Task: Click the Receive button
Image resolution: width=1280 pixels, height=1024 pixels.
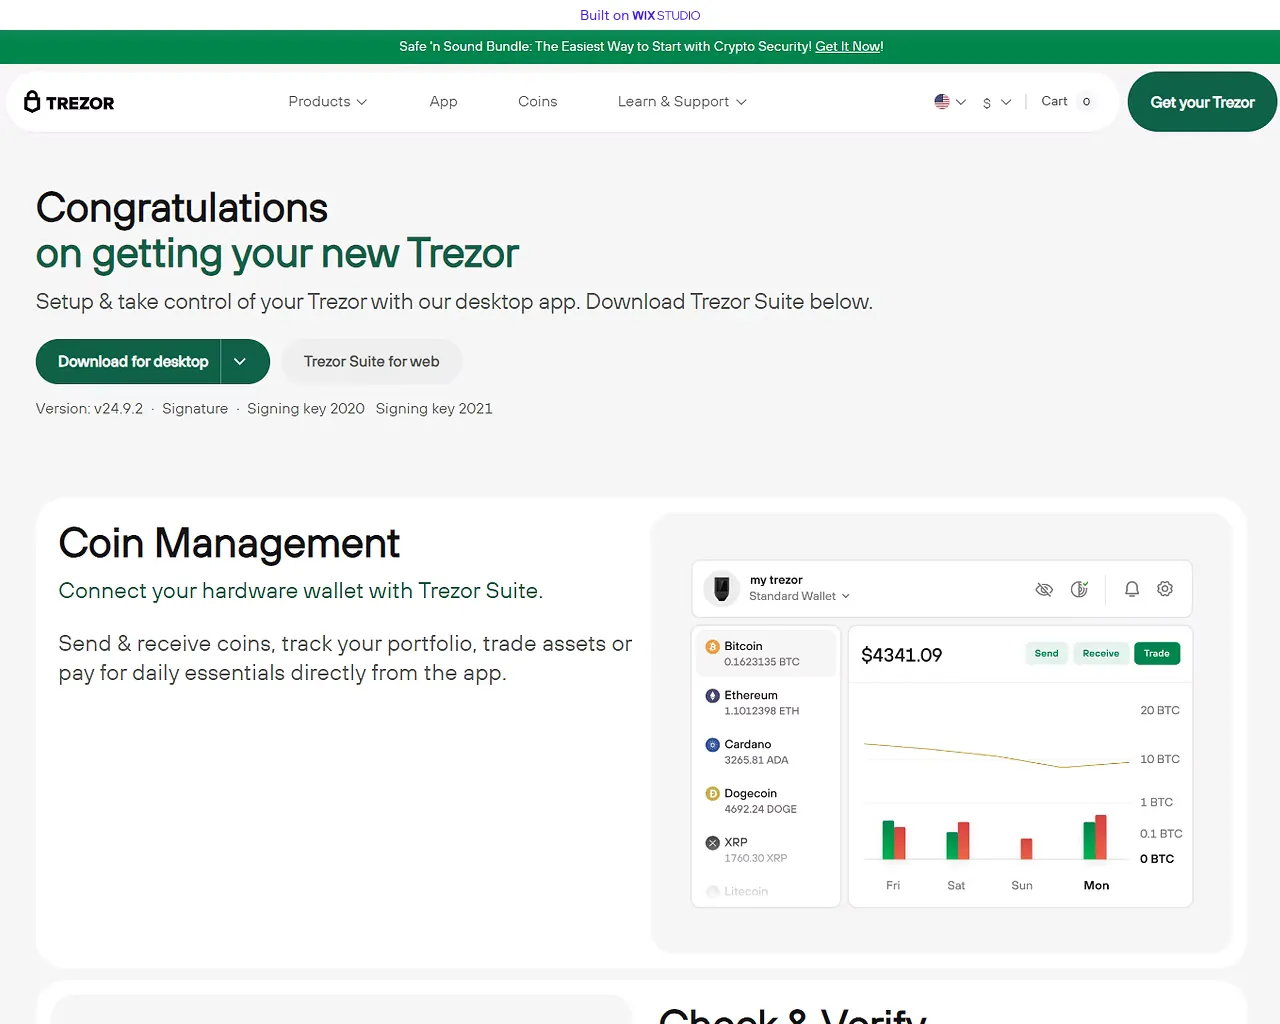Action: pyautogui.click(x=1101, y=653)
